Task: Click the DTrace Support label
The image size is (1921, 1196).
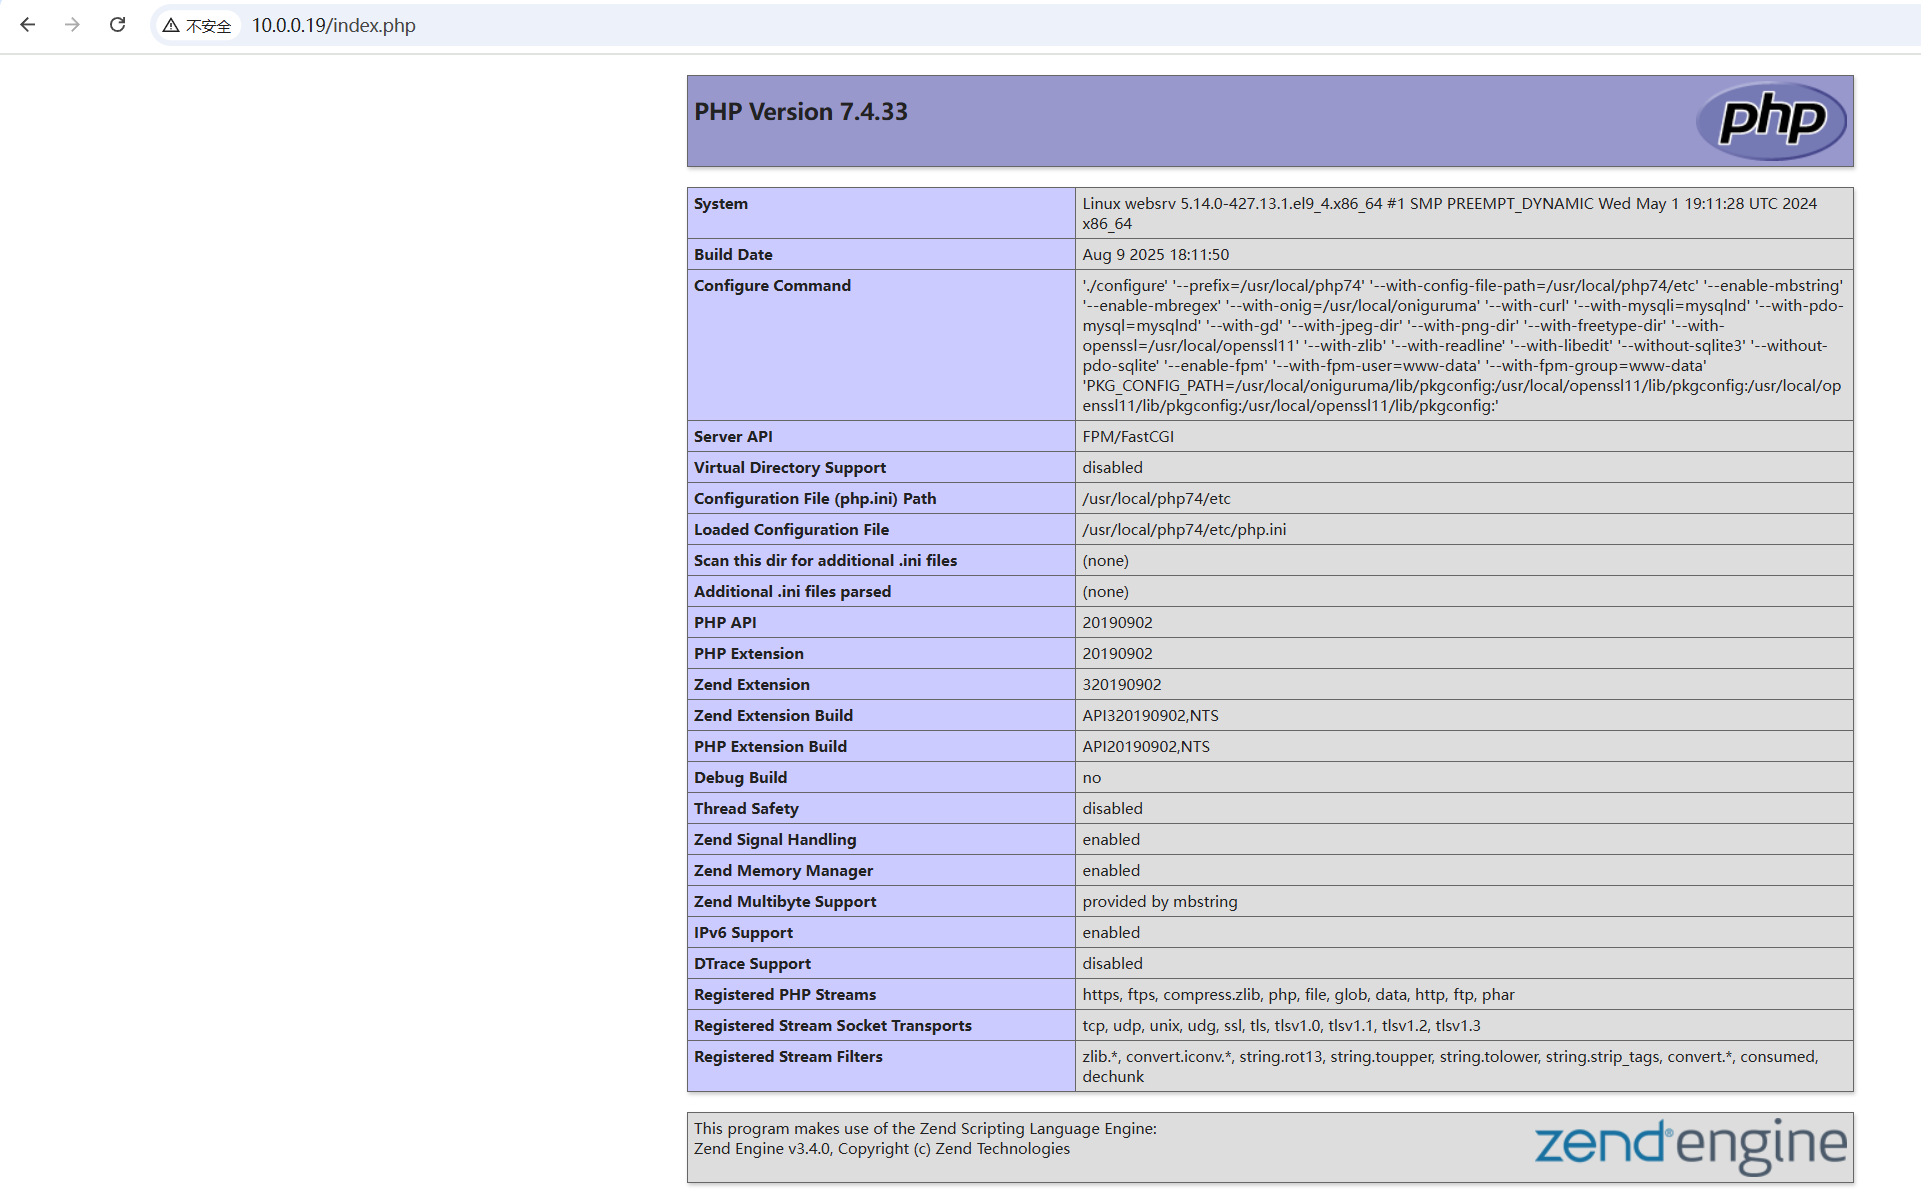Action: (x=752, y=964)
